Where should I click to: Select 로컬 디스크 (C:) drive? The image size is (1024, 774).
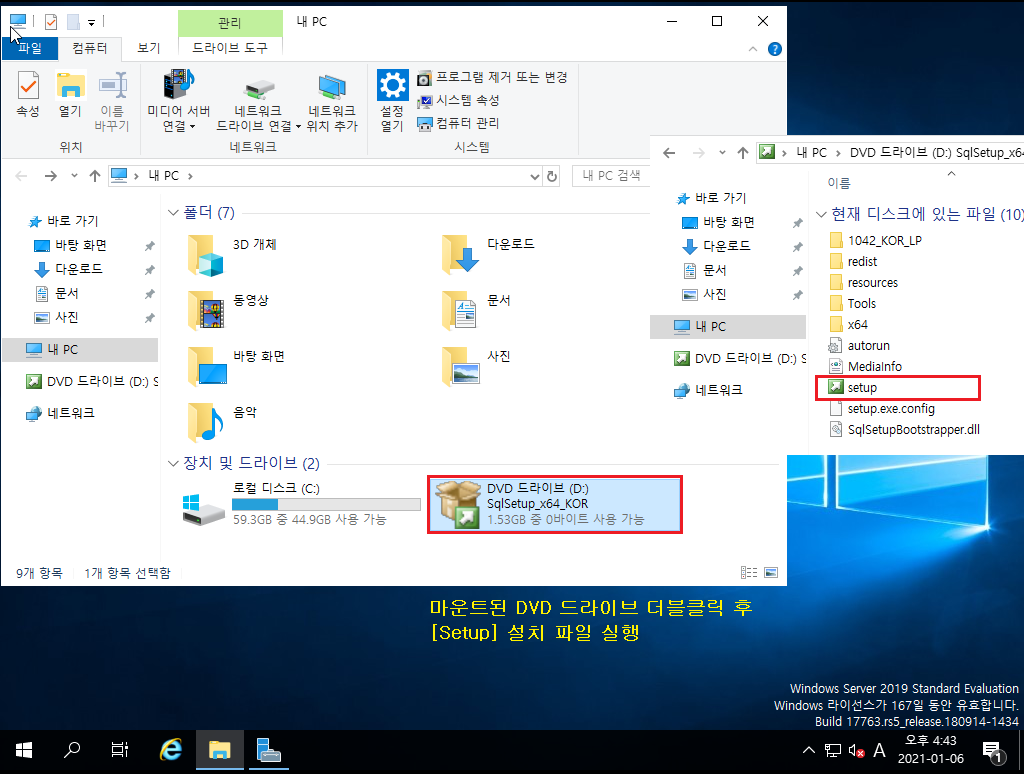coord(300,504)
